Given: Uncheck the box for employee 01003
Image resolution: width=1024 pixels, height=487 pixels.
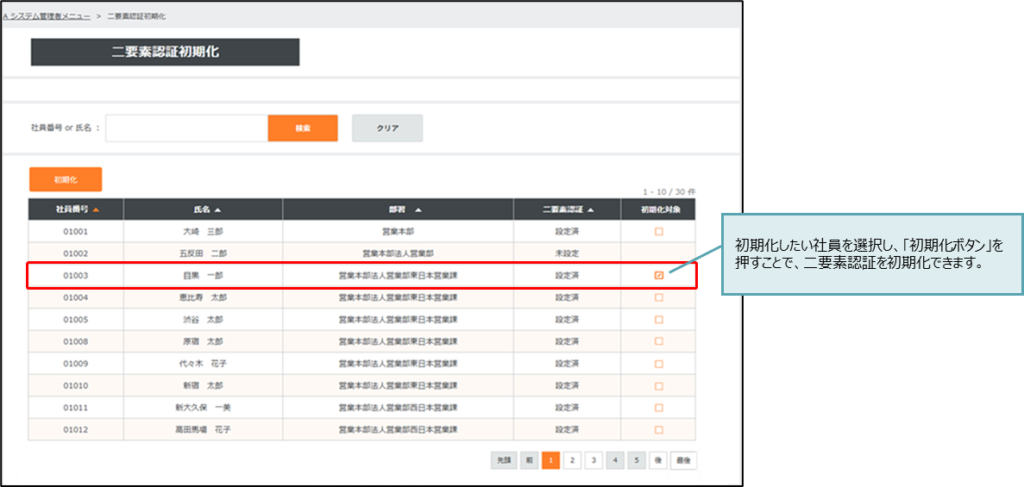Looking at the screenshot, I should [659, 275].
